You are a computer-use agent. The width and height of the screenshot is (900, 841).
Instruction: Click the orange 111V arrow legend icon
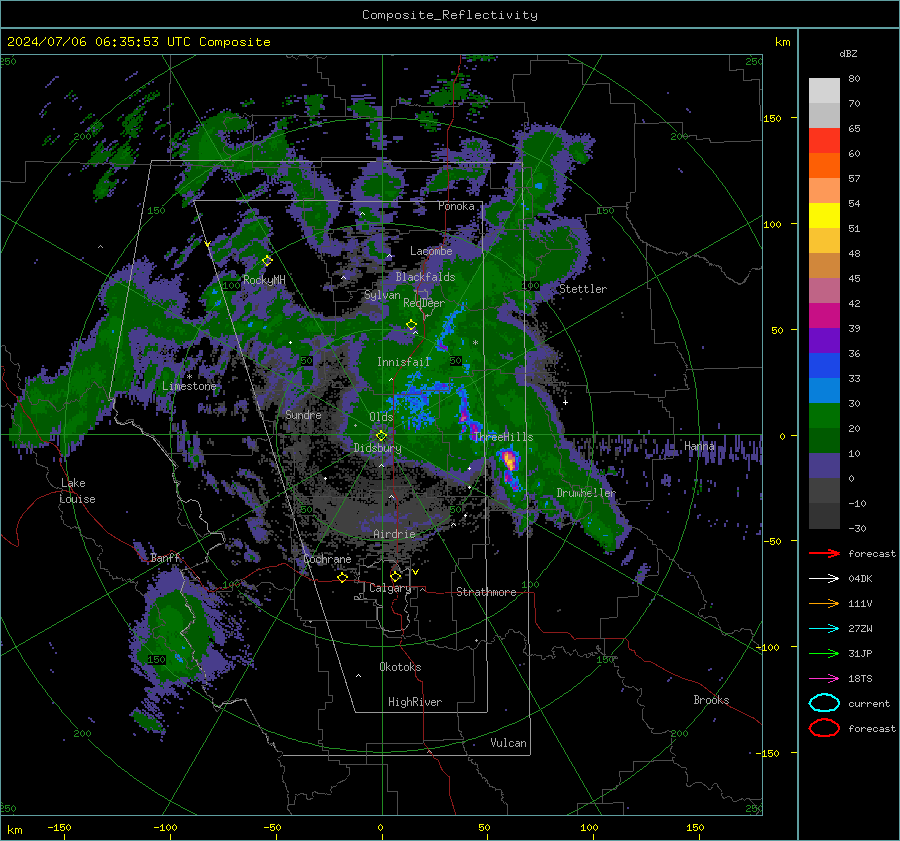click(824, 603)
